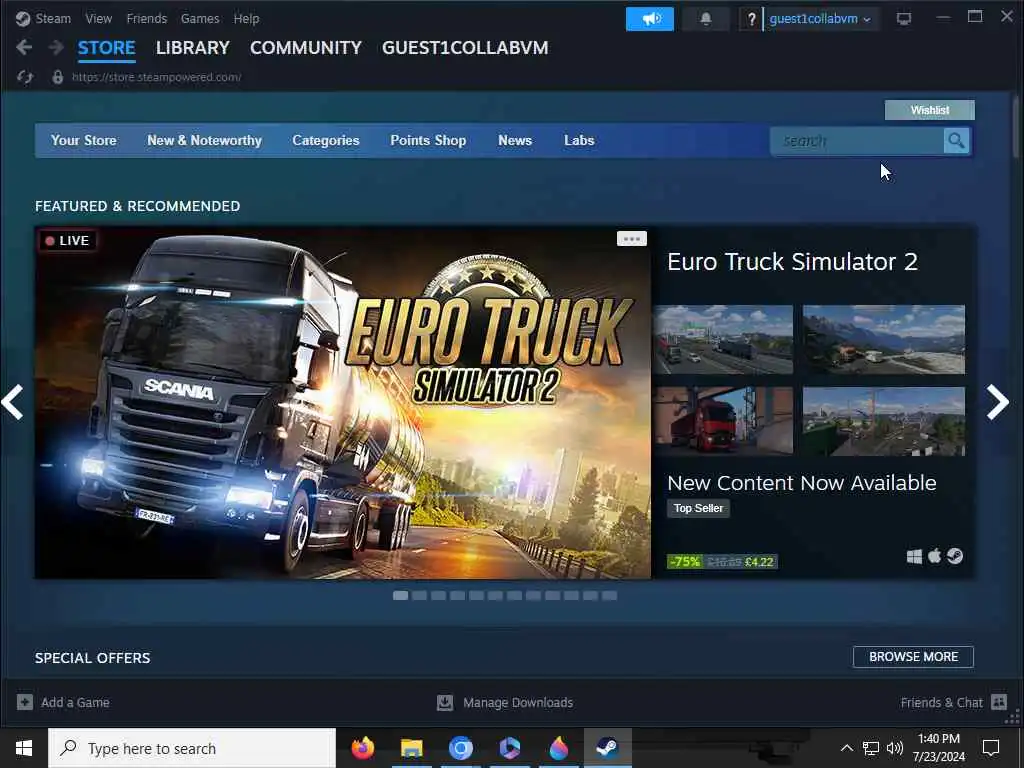Image resolution: width=1024 pixels, height=768 pixels.
Task: Click the Add a Game plus icon
Action: coord(25,702)
